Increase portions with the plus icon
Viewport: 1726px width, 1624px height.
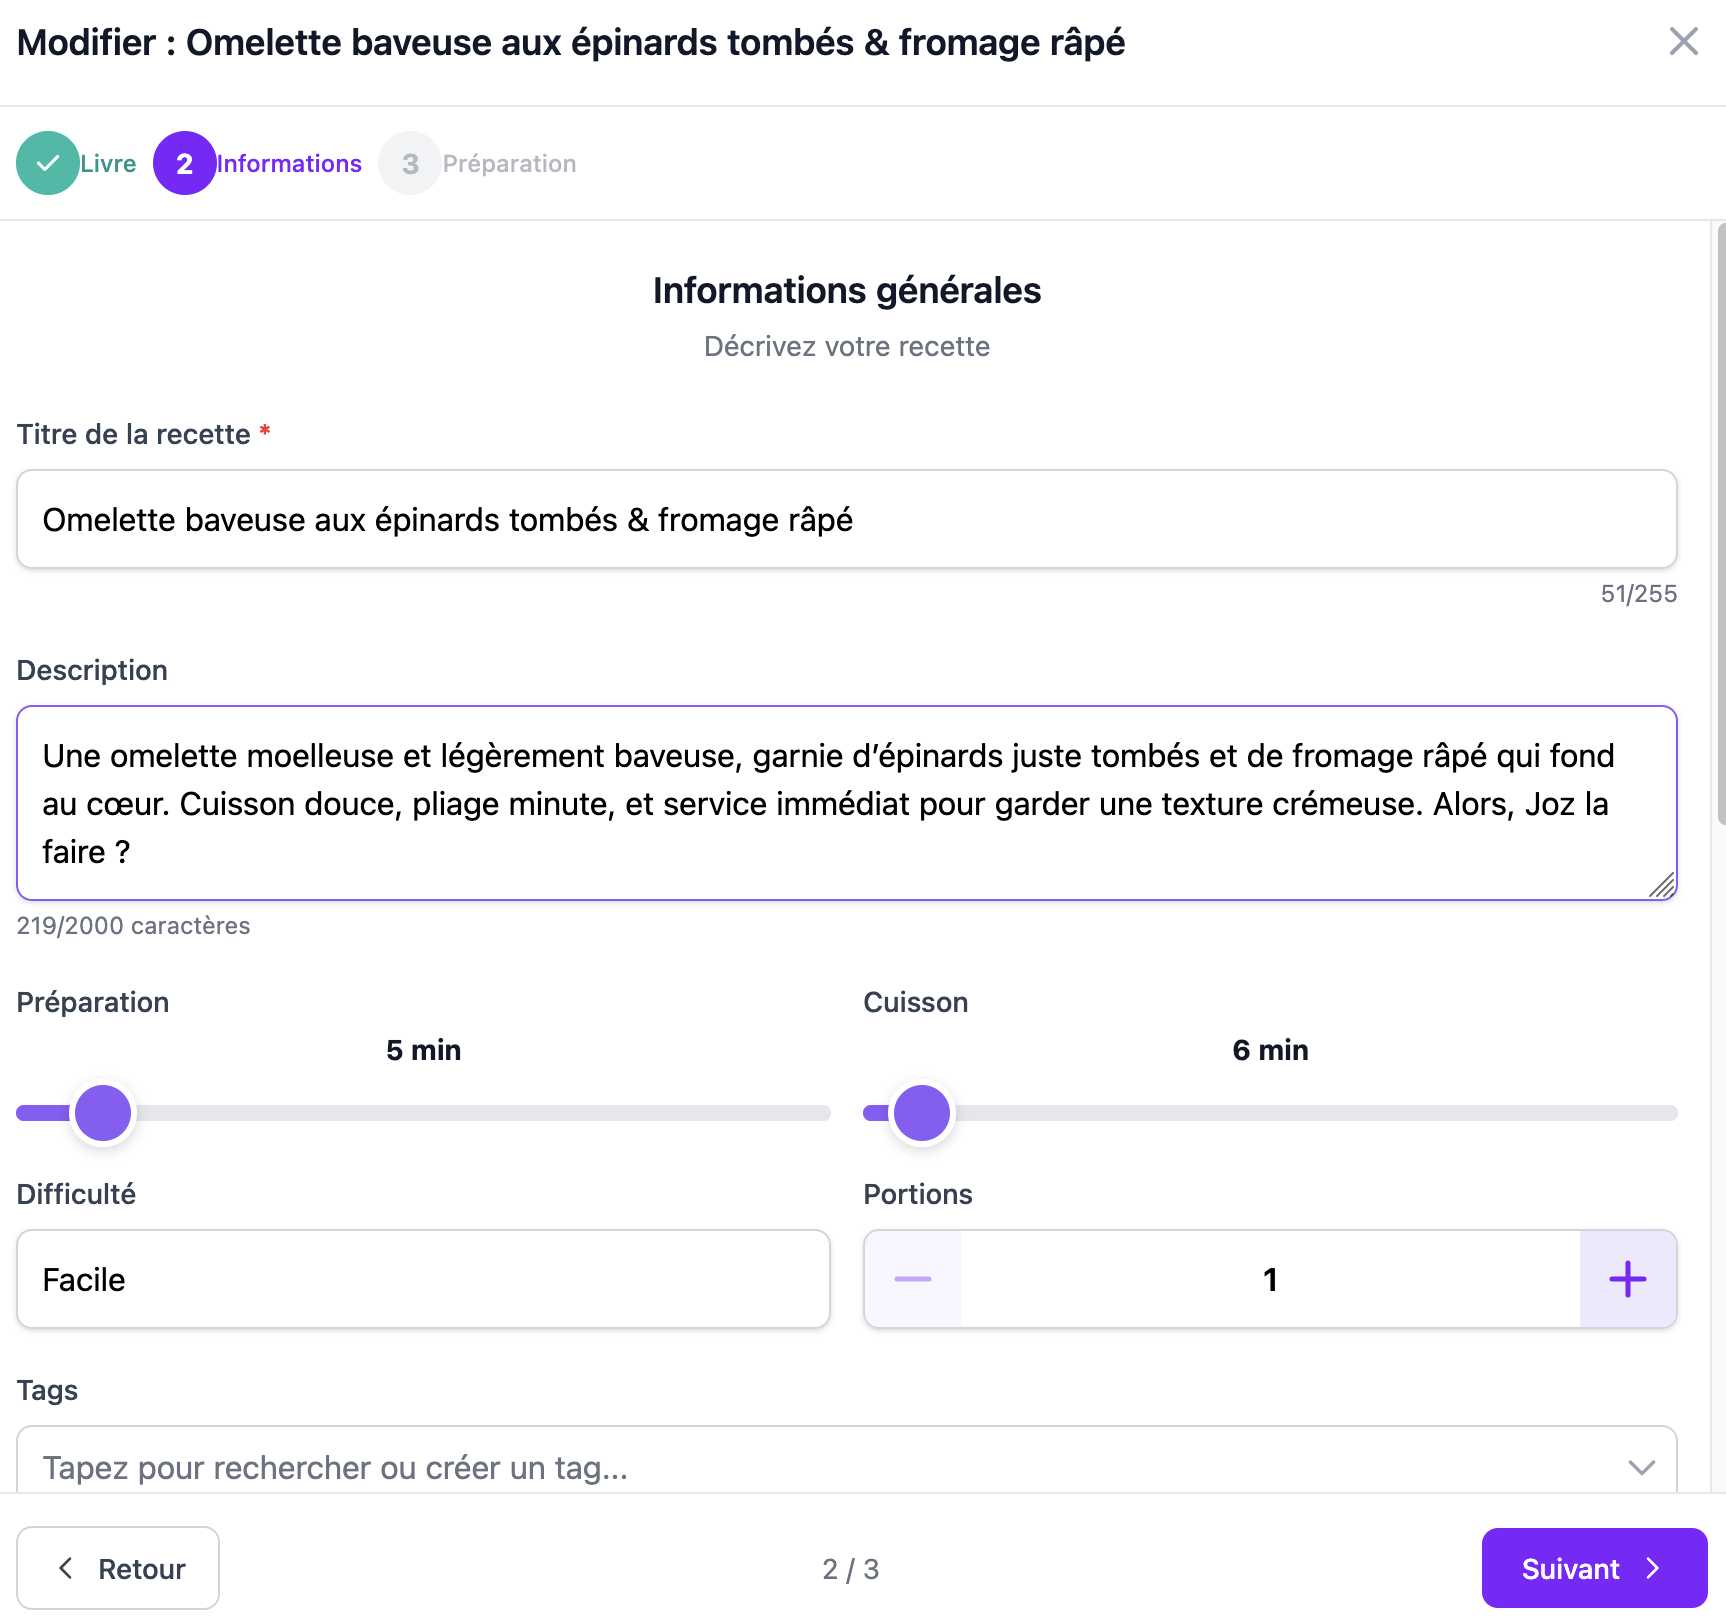(1627, 1279)
